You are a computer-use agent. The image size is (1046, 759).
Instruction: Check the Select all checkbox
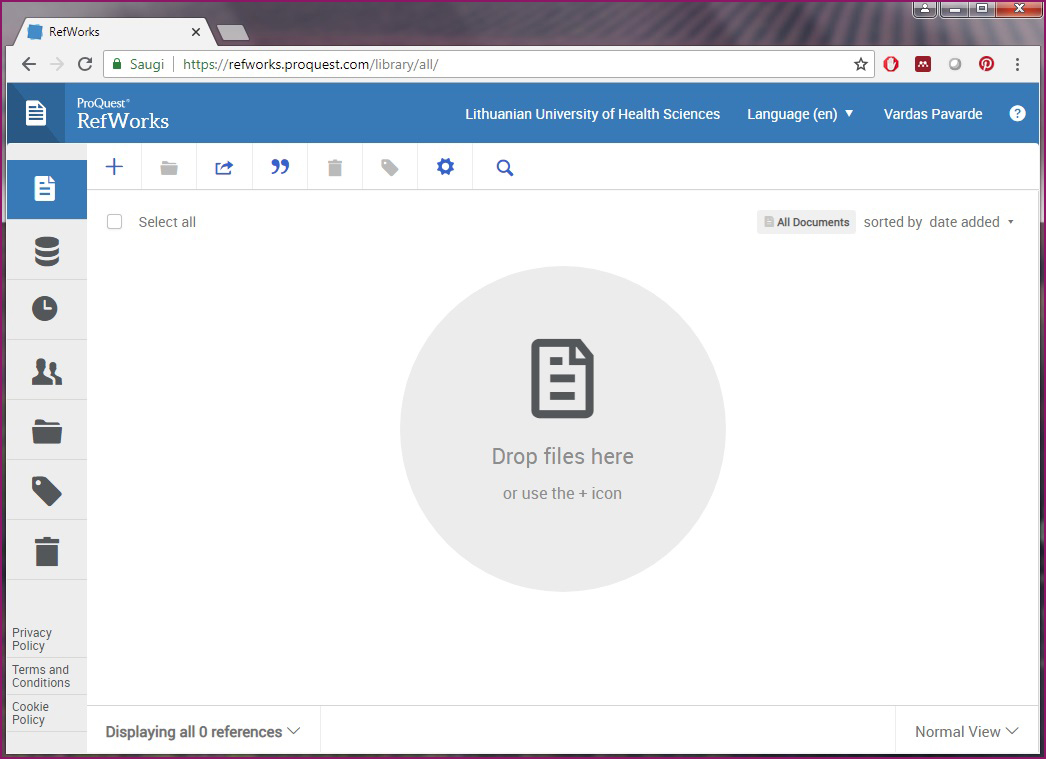point(115,222)
